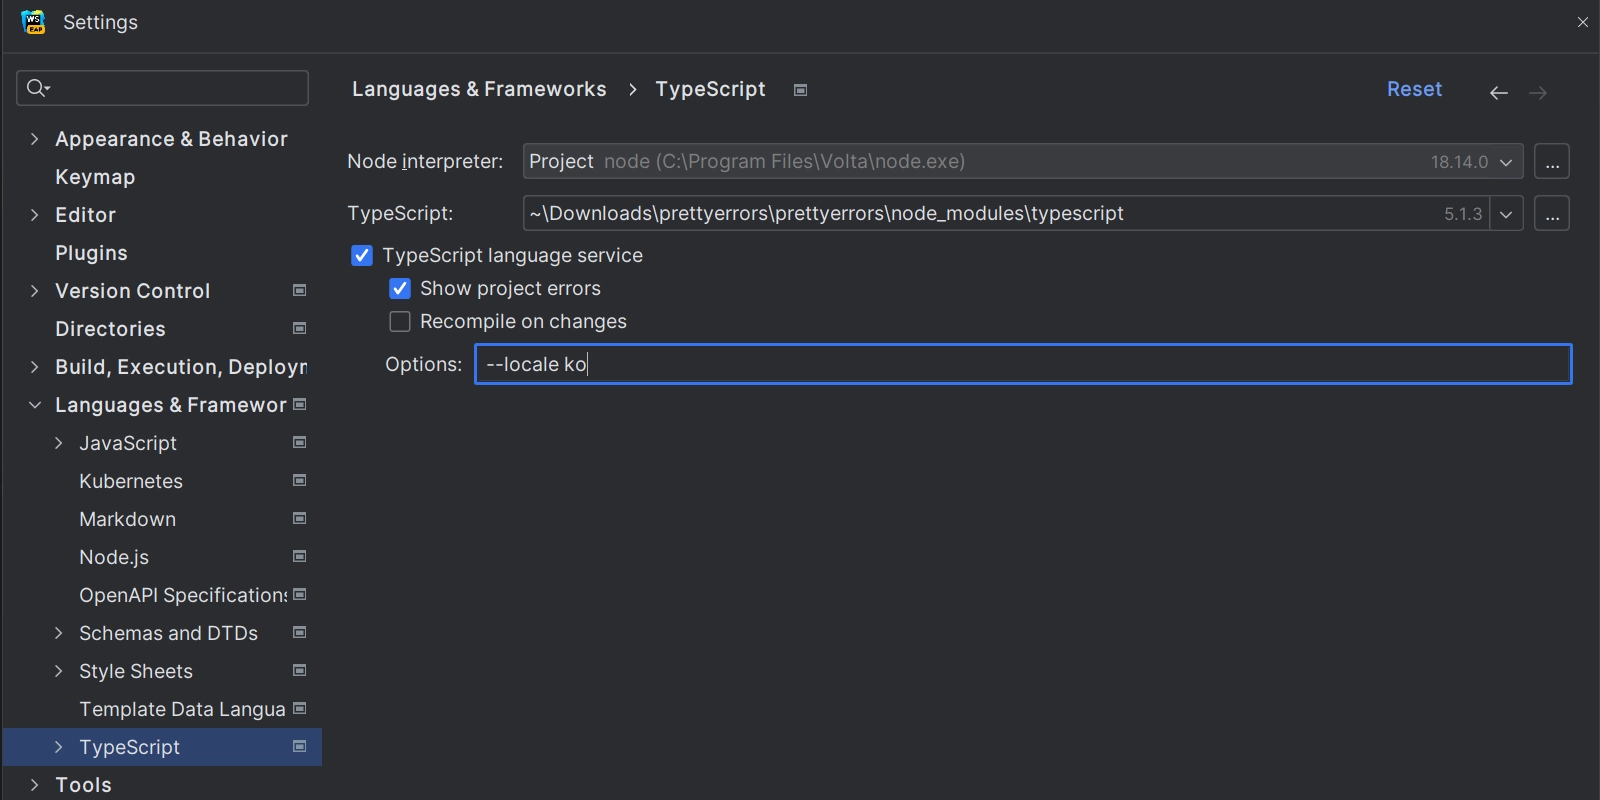The height and width of the screenshot is (800, 1600).
Task: Click project-level icon on Languages & Frameworks row
Action: click(299, 404)
